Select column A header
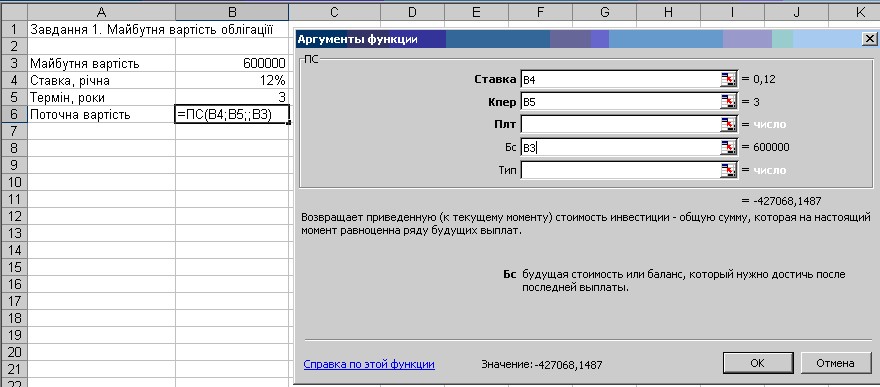Viewport: 880px width, 387px height. (101, 12)
